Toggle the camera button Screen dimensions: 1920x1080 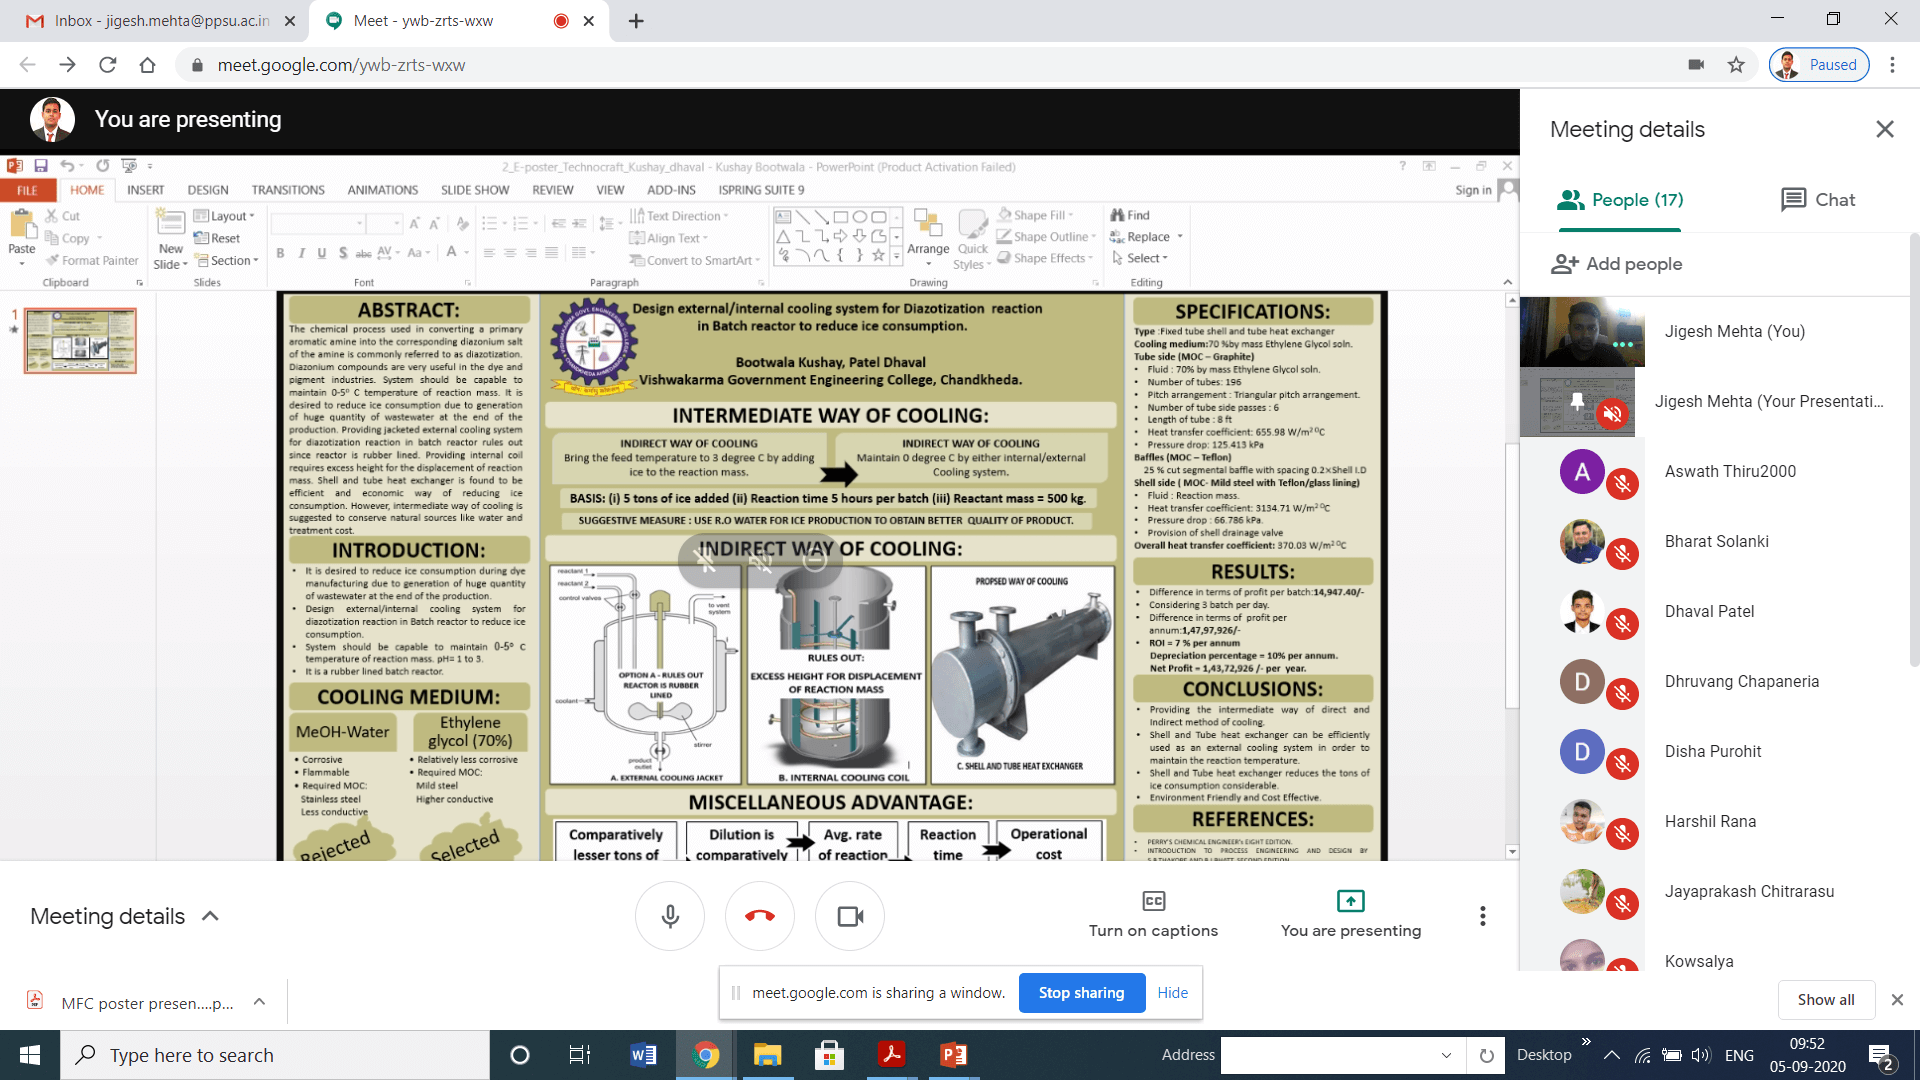pyautogui.click(x=850, y=916)
